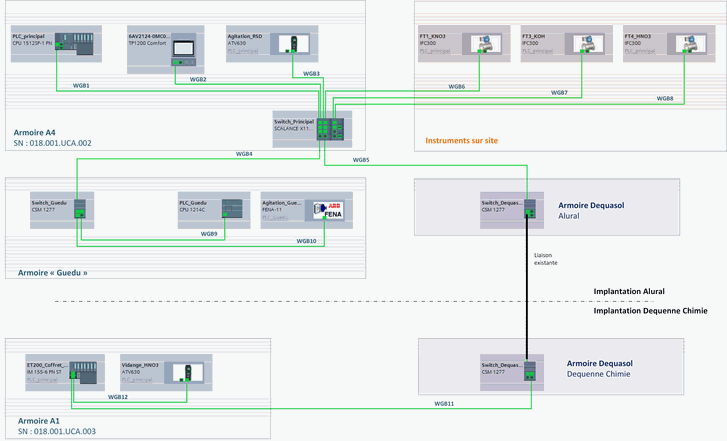Click the Implantation Alural text
This screenshot has height=441, width=727.
[x=629, y=292]
